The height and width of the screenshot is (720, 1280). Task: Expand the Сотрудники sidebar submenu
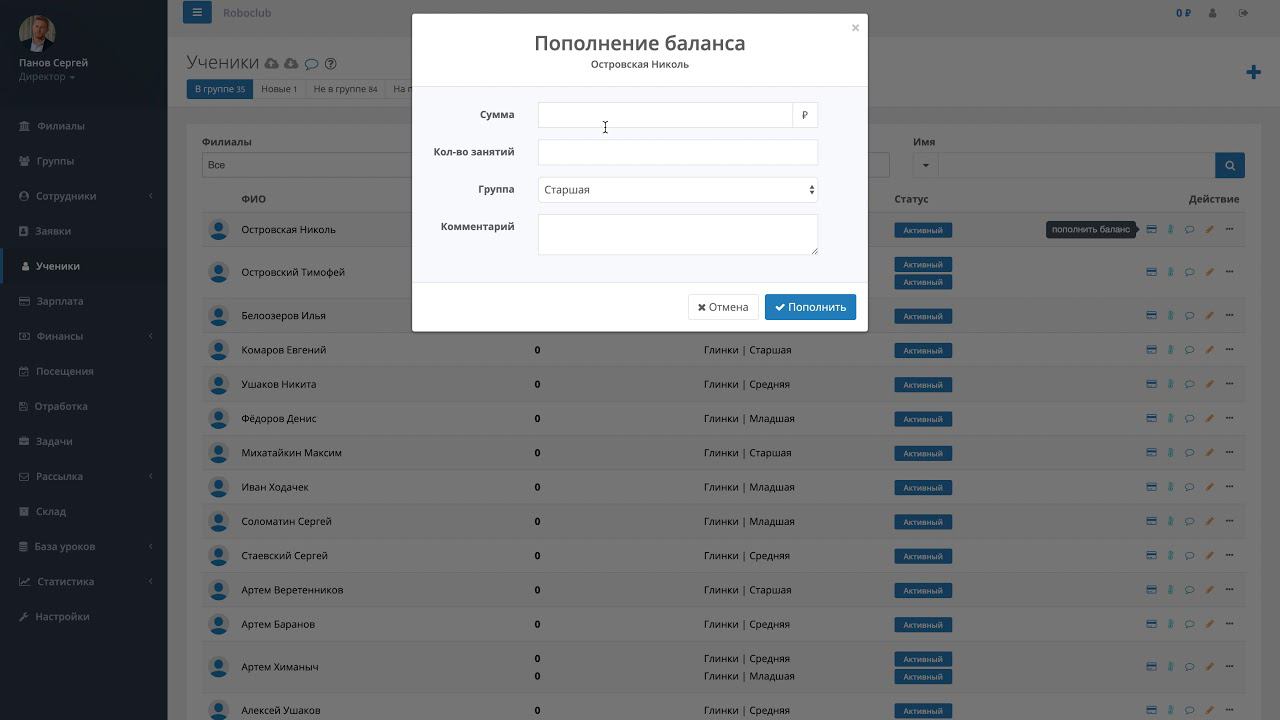[x=84, y=196]
